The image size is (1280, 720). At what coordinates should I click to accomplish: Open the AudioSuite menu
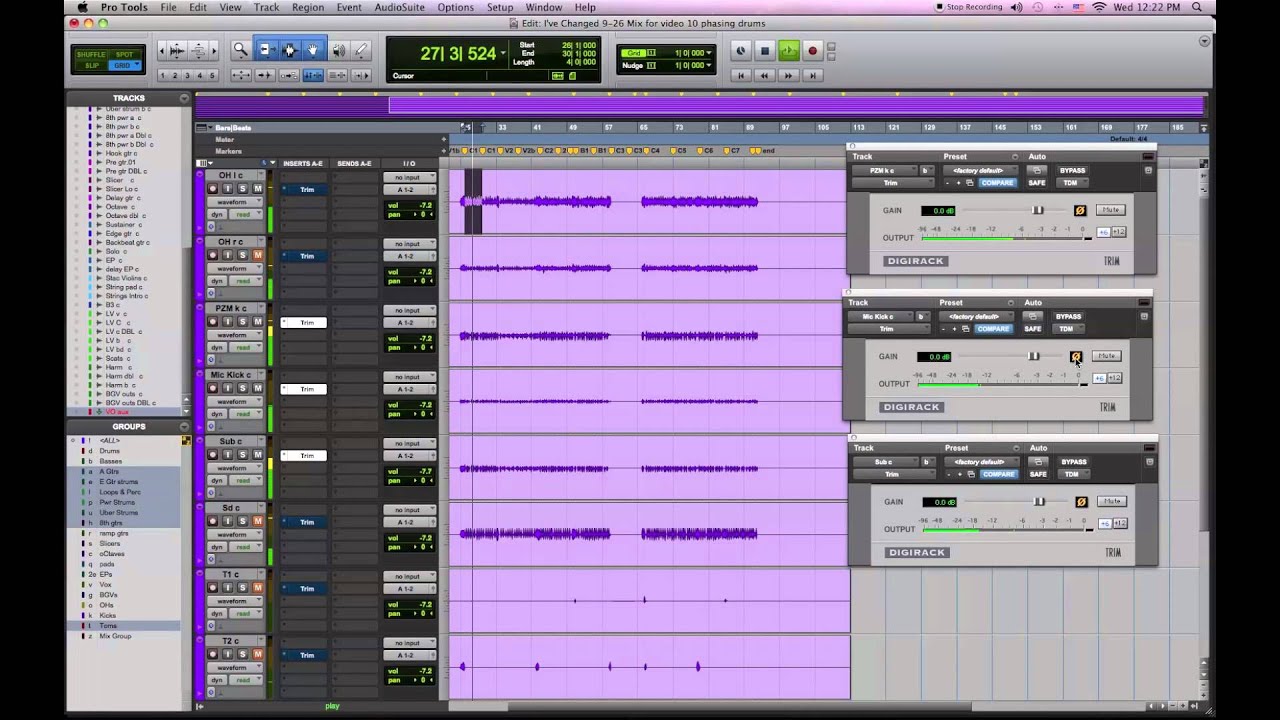click(x=399, y=7)
